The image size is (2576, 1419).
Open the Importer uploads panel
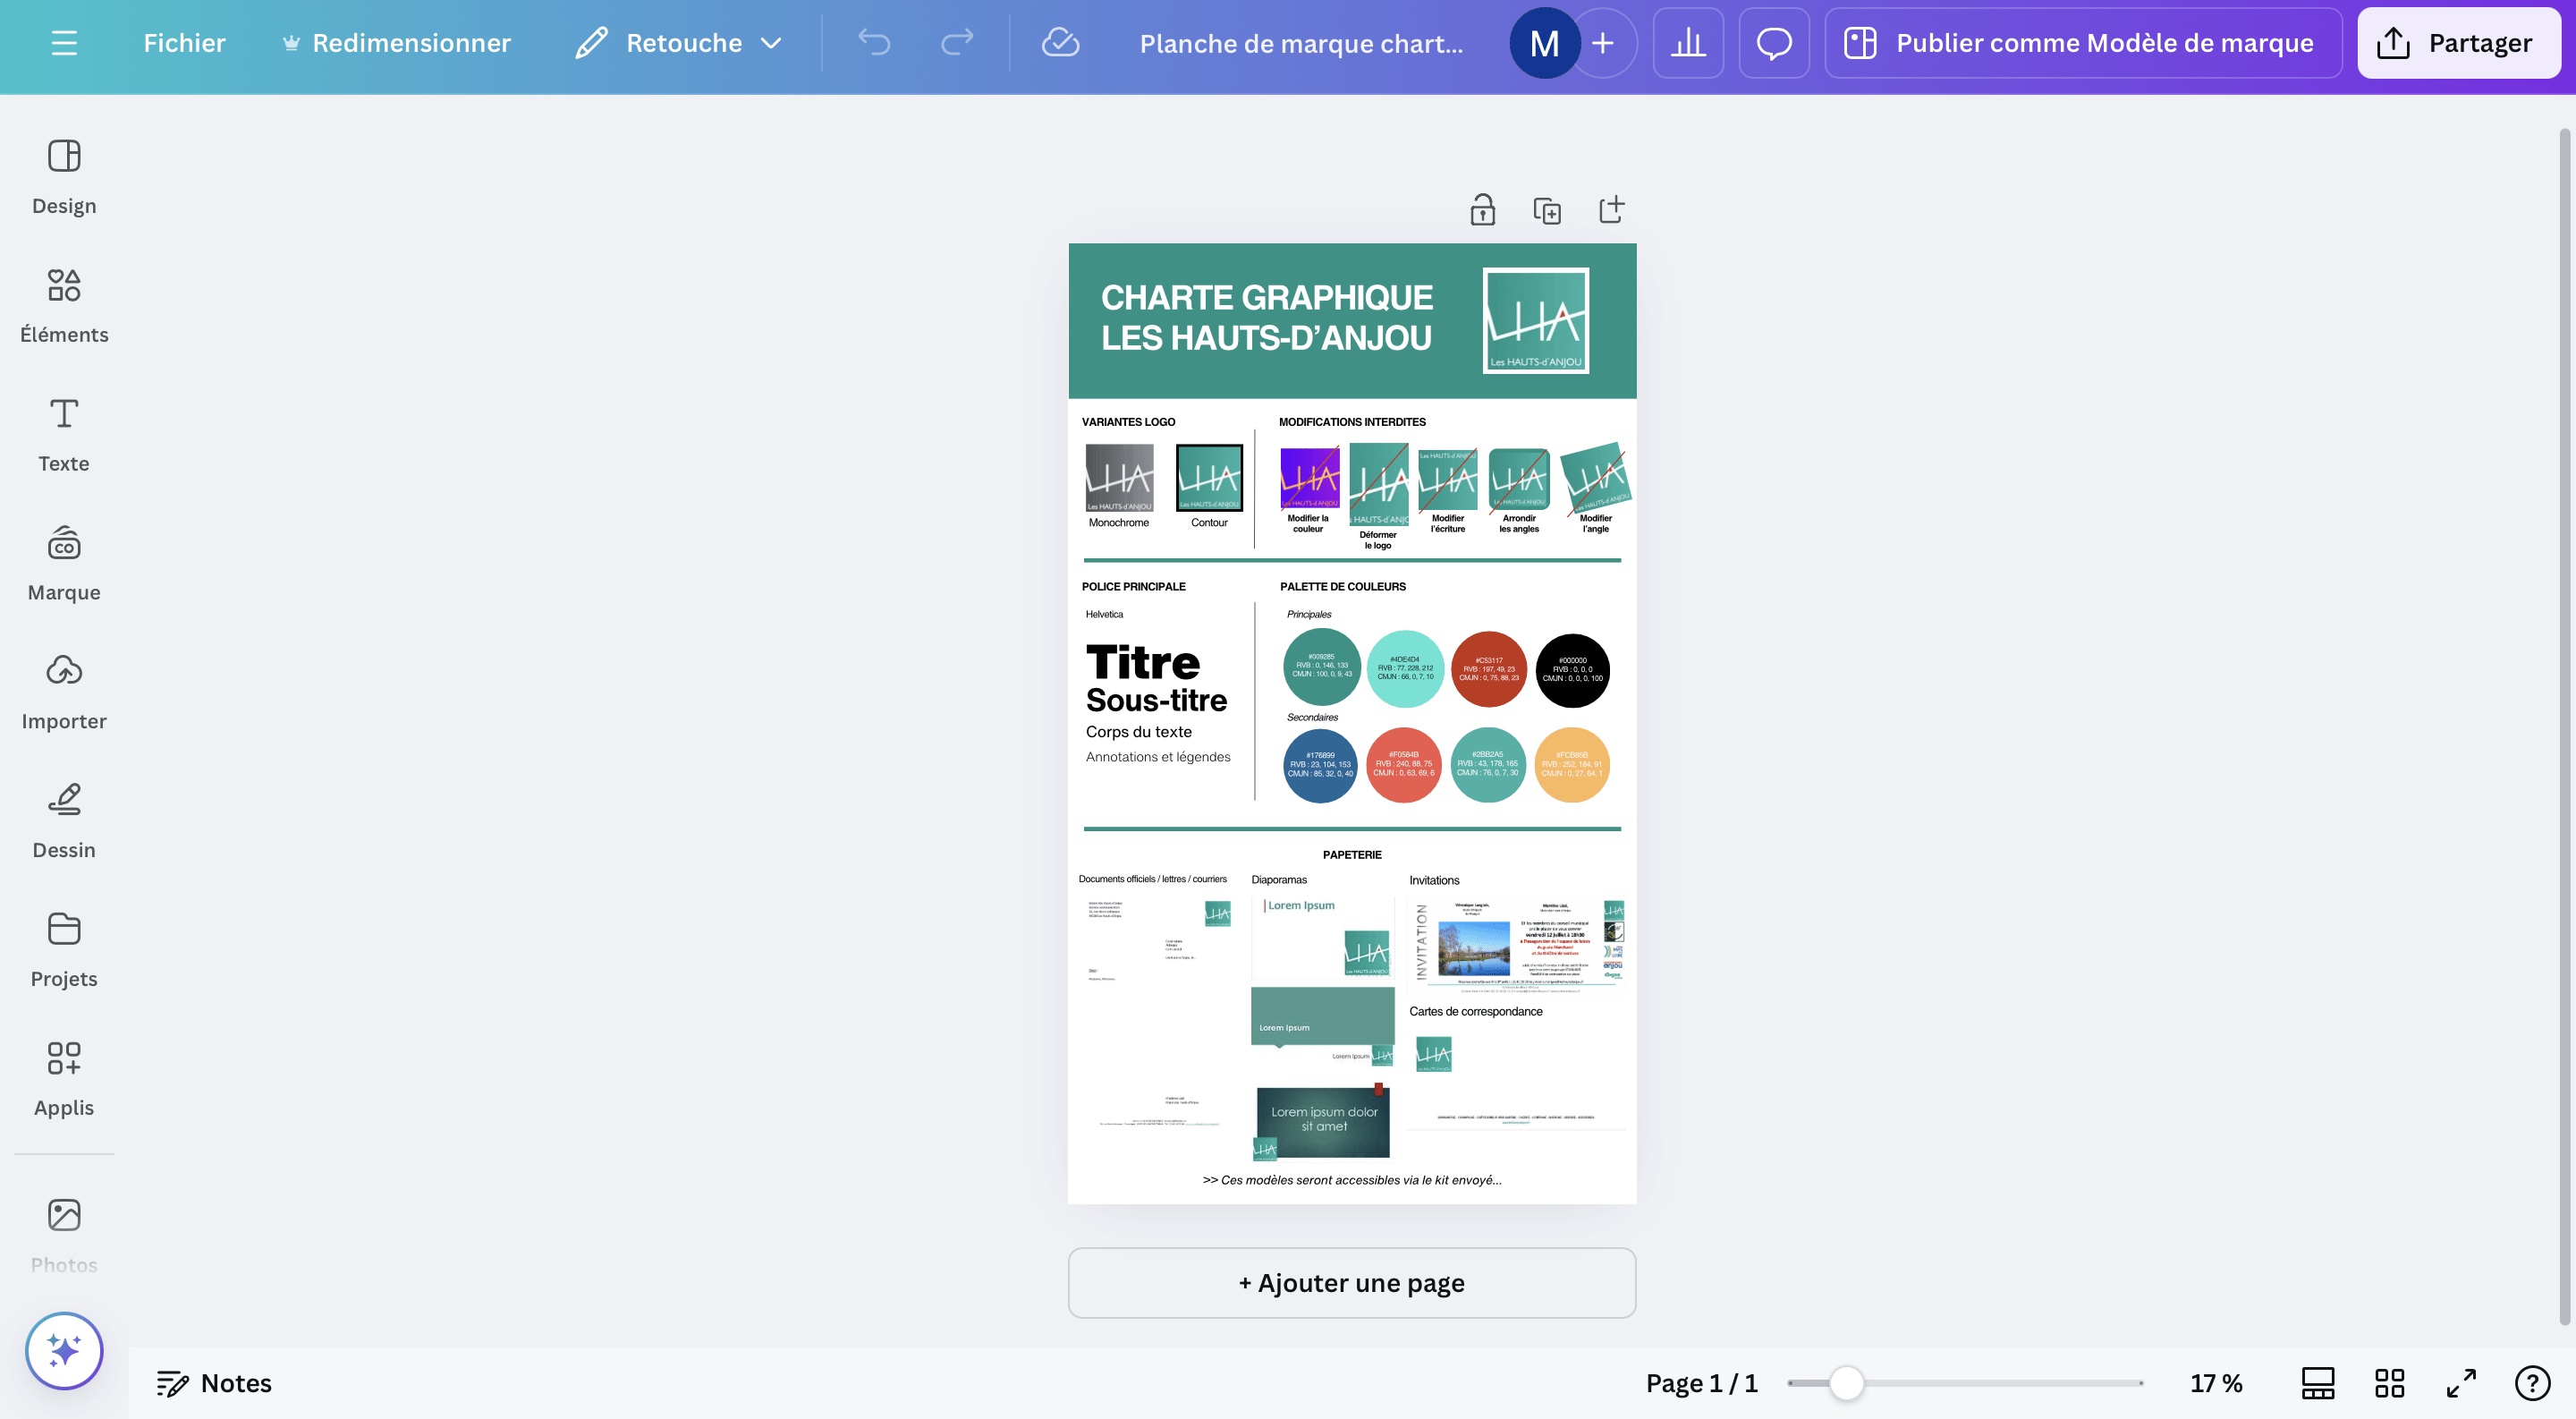64,693
